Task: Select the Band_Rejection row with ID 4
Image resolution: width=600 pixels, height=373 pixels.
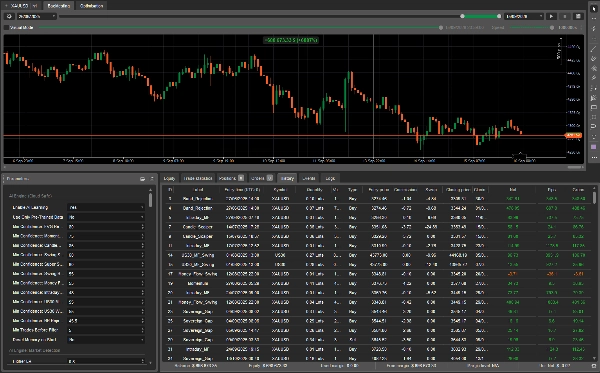Action: click(x=377, y=208)
